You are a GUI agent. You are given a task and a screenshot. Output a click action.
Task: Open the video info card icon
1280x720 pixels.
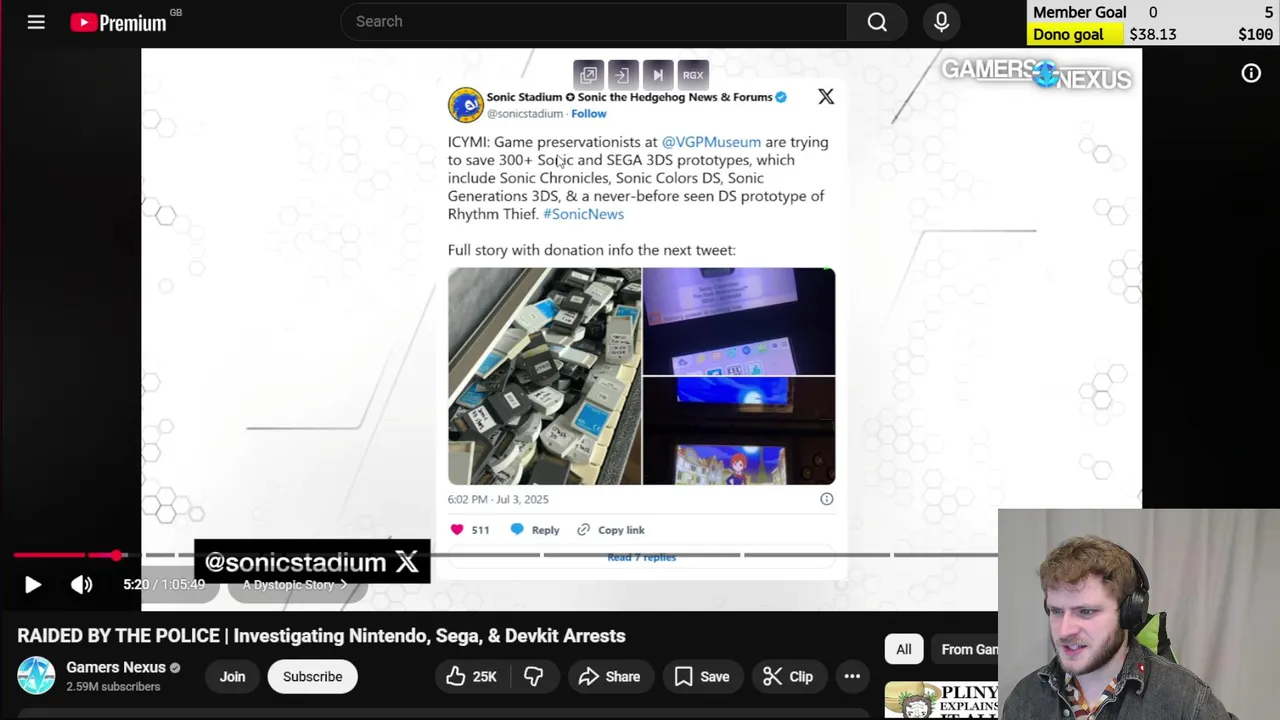point(1251,73)
